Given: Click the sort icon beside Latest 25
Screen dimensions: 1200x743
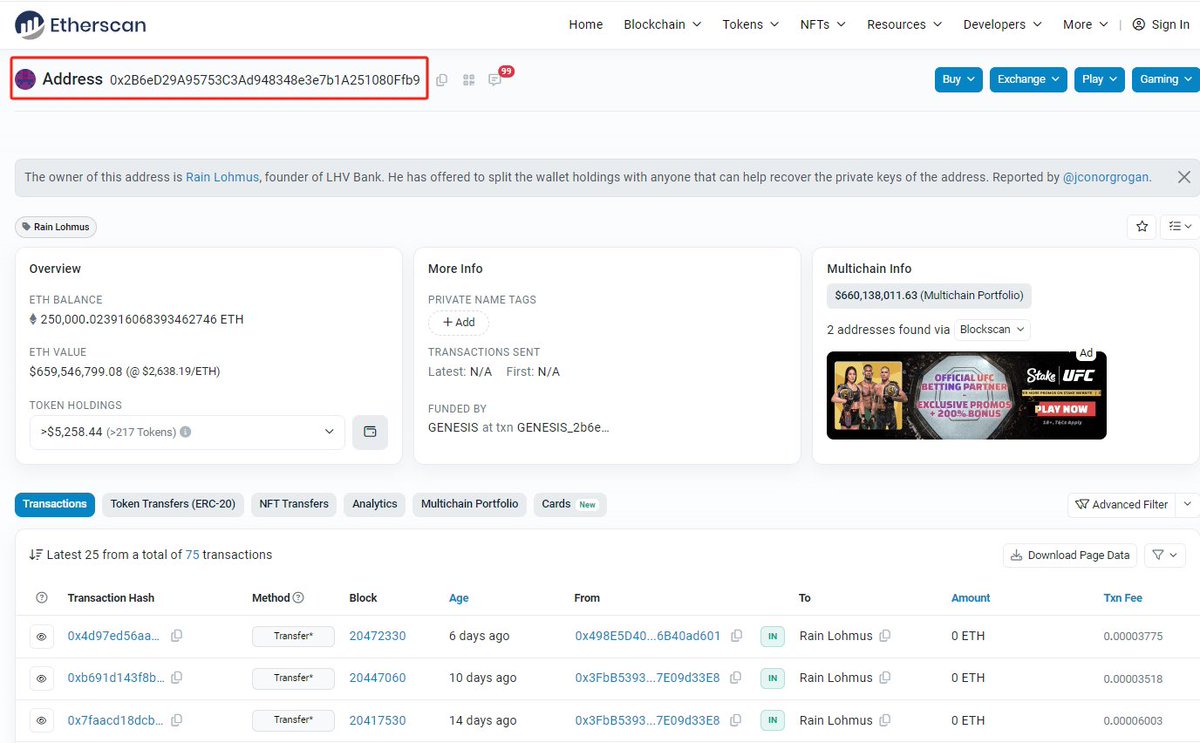Looking at the screenshot, I should click(x=36, y=555).
